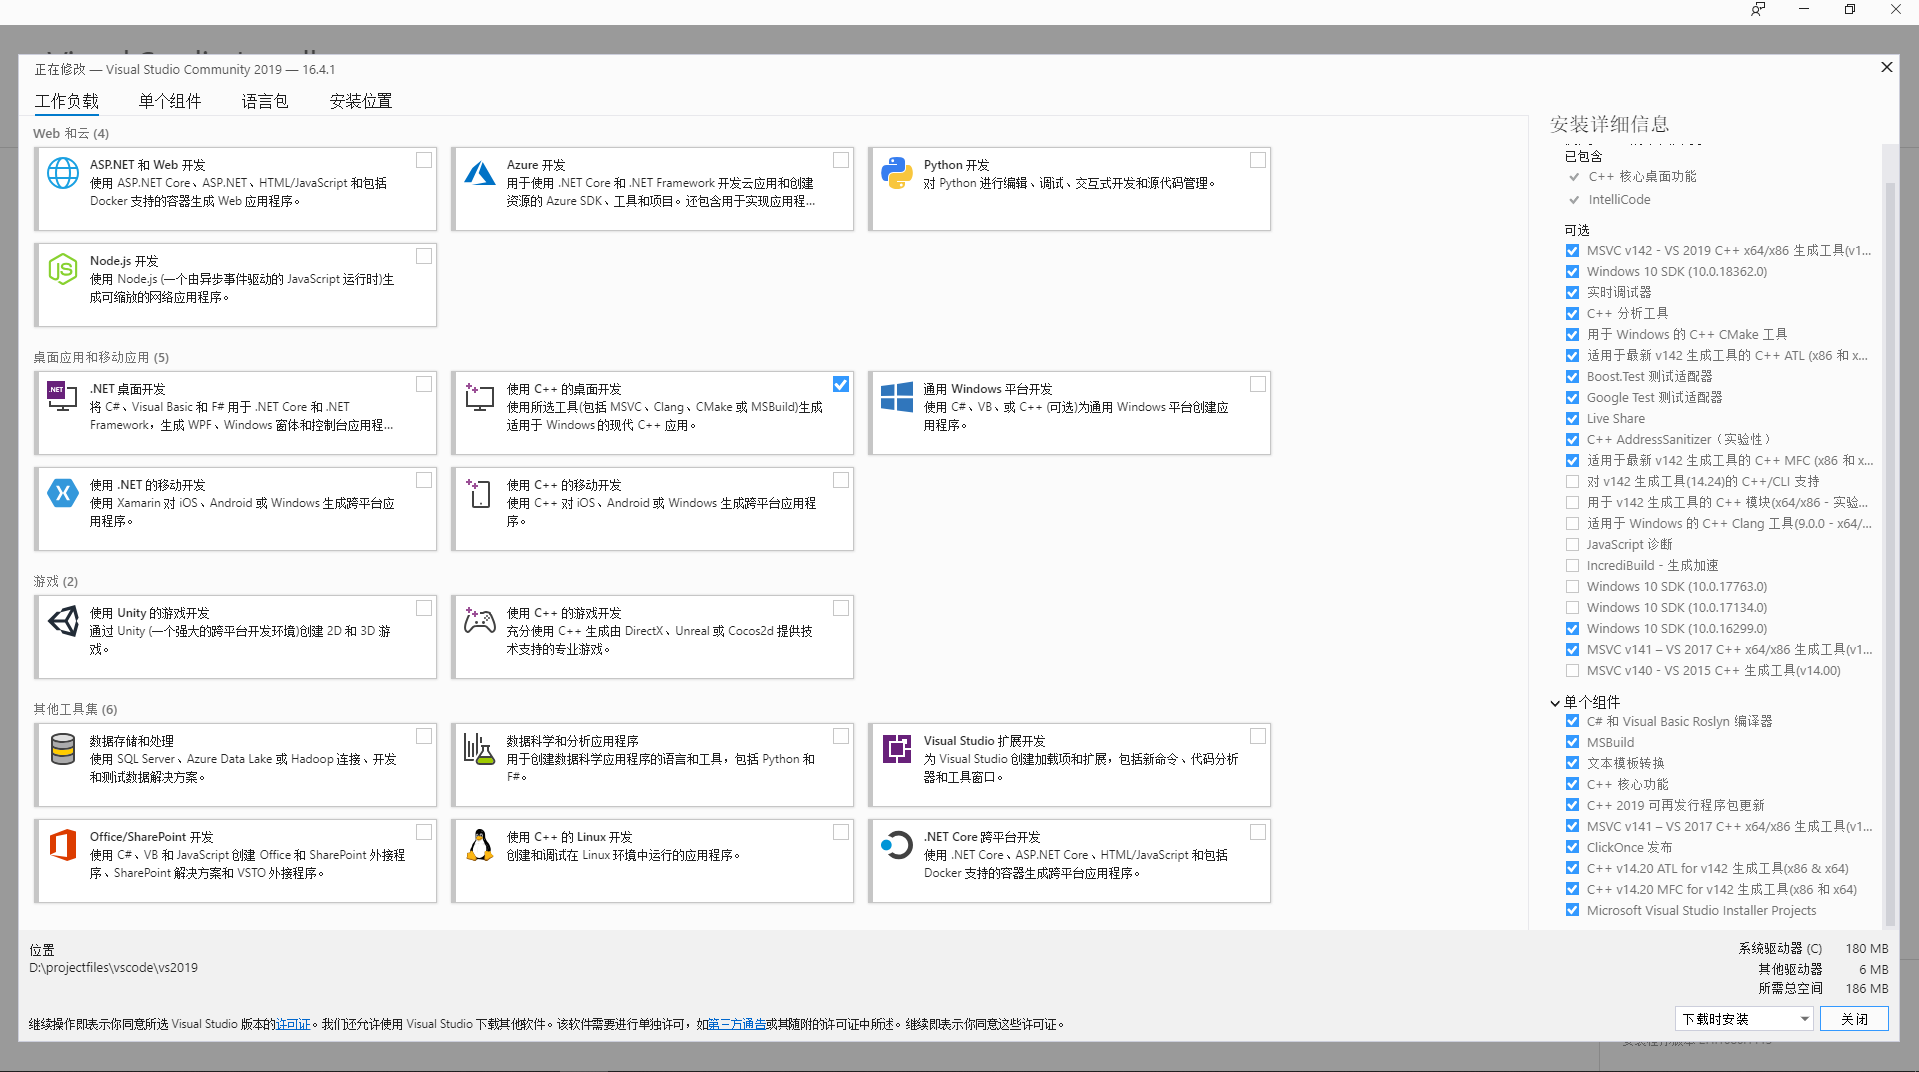Image resolution: width=1919 pixels, height=1072 pixels.
Task: Click the Xamarin mobile development icon
Action: (63, 492)
